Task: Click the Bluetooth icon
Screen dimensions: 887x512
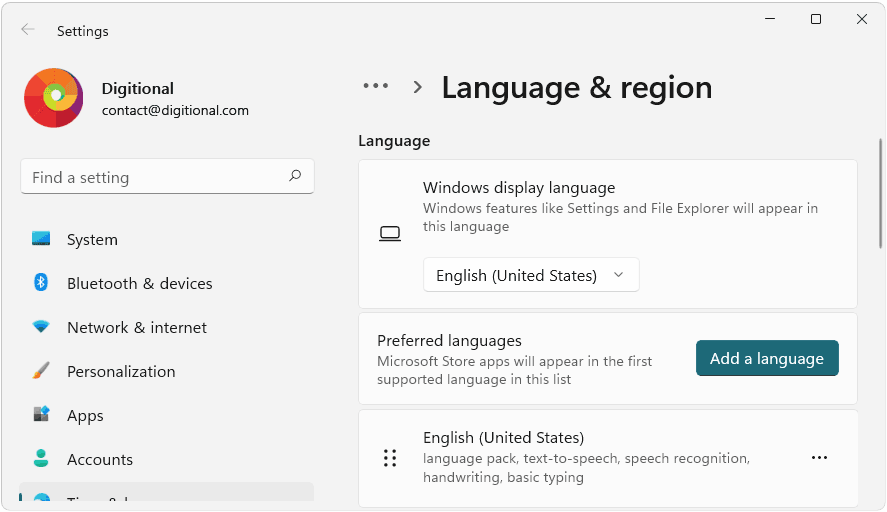Action: (41, 282)
